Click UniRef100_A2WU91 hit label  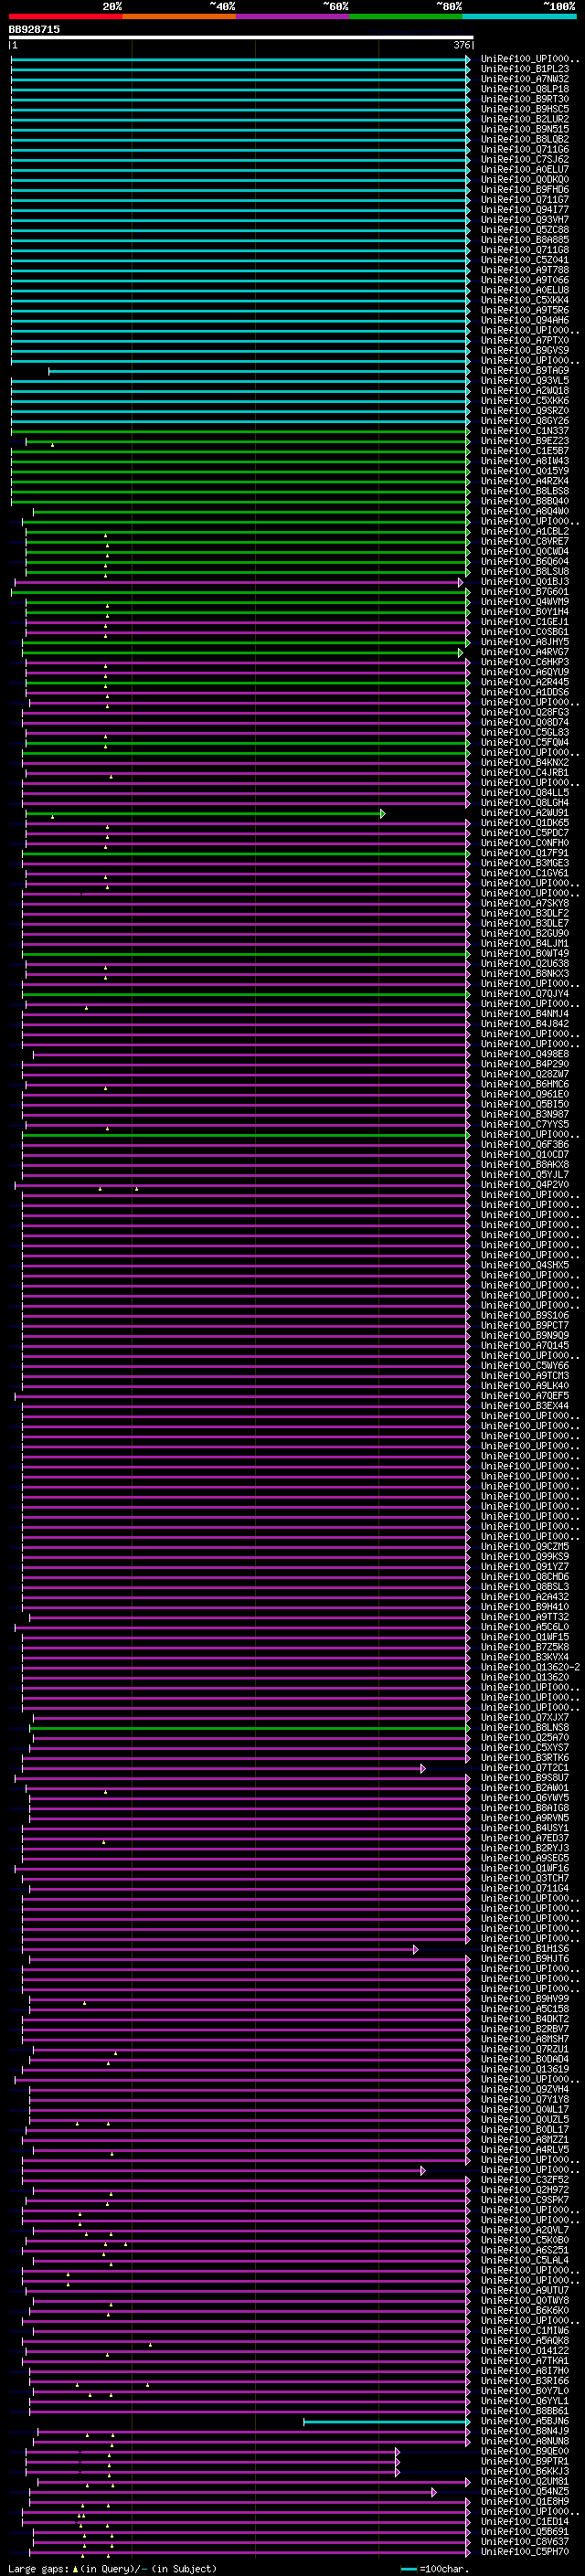point(525,813)
